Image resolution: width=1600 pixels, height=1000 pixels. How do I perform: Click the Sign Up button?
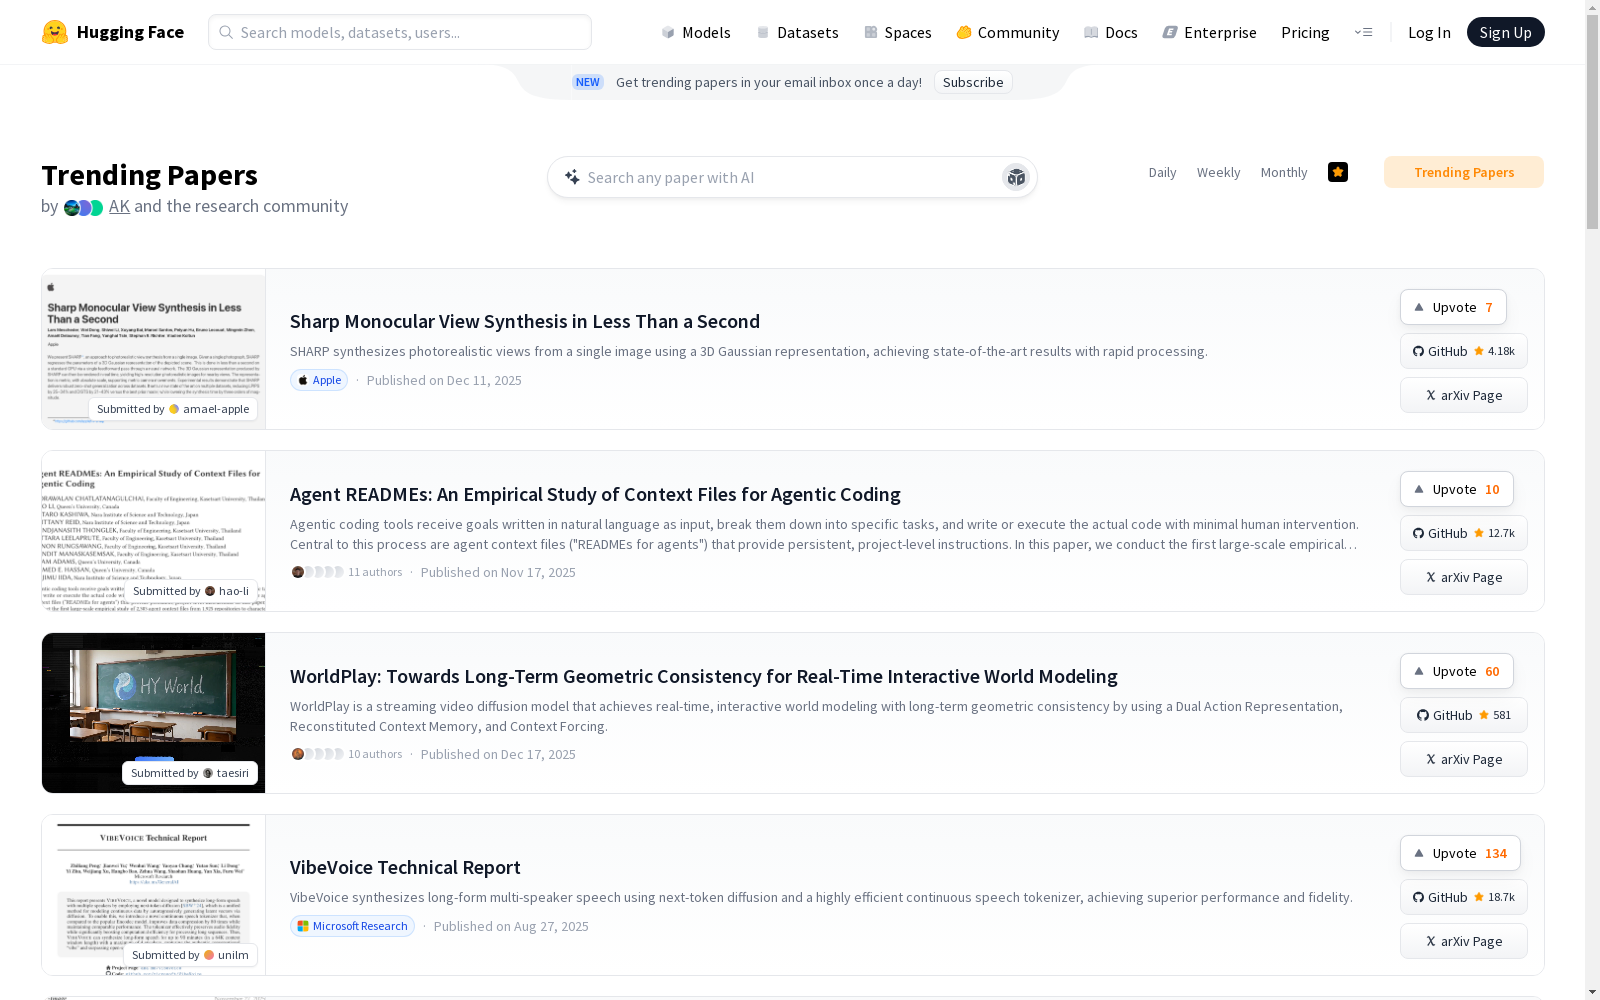click(x=1505, y=32)
